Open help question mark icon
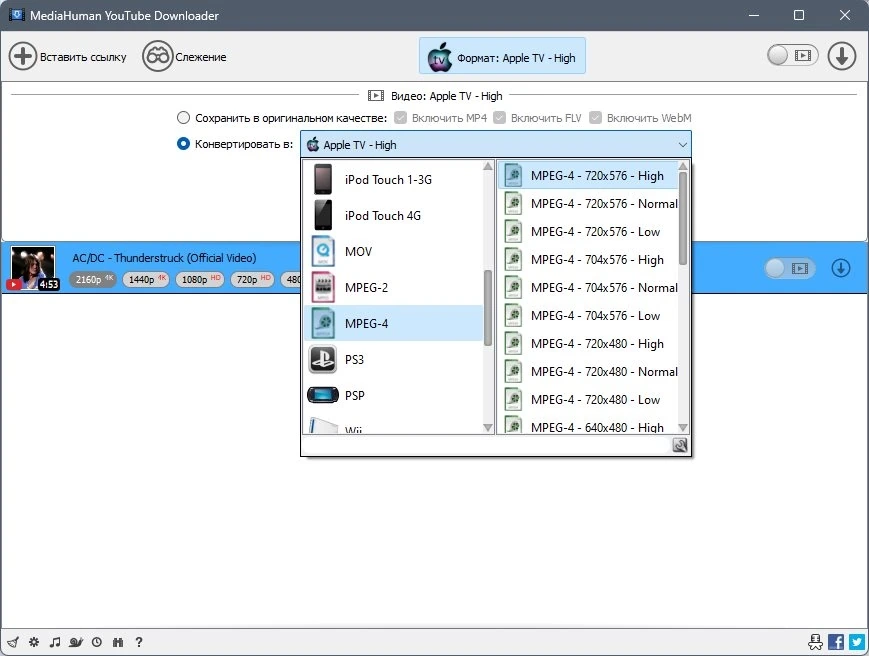Image resolution: width=869 pixels, height=656 pixels. [139, 642]
